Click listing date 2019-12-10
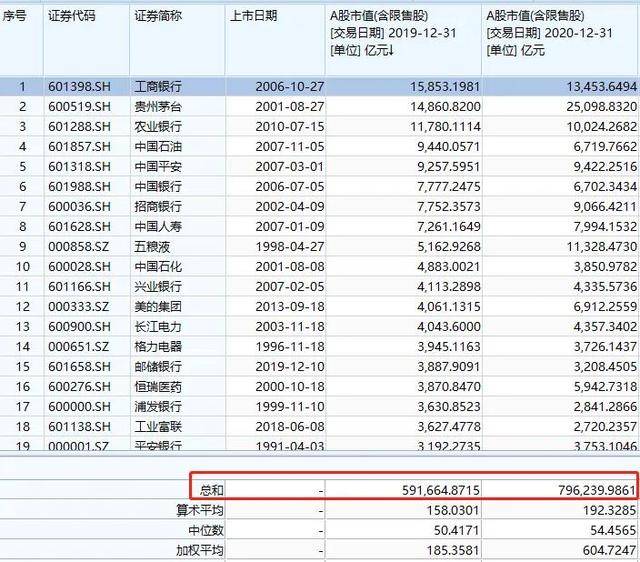 click(x=290, y=367)
